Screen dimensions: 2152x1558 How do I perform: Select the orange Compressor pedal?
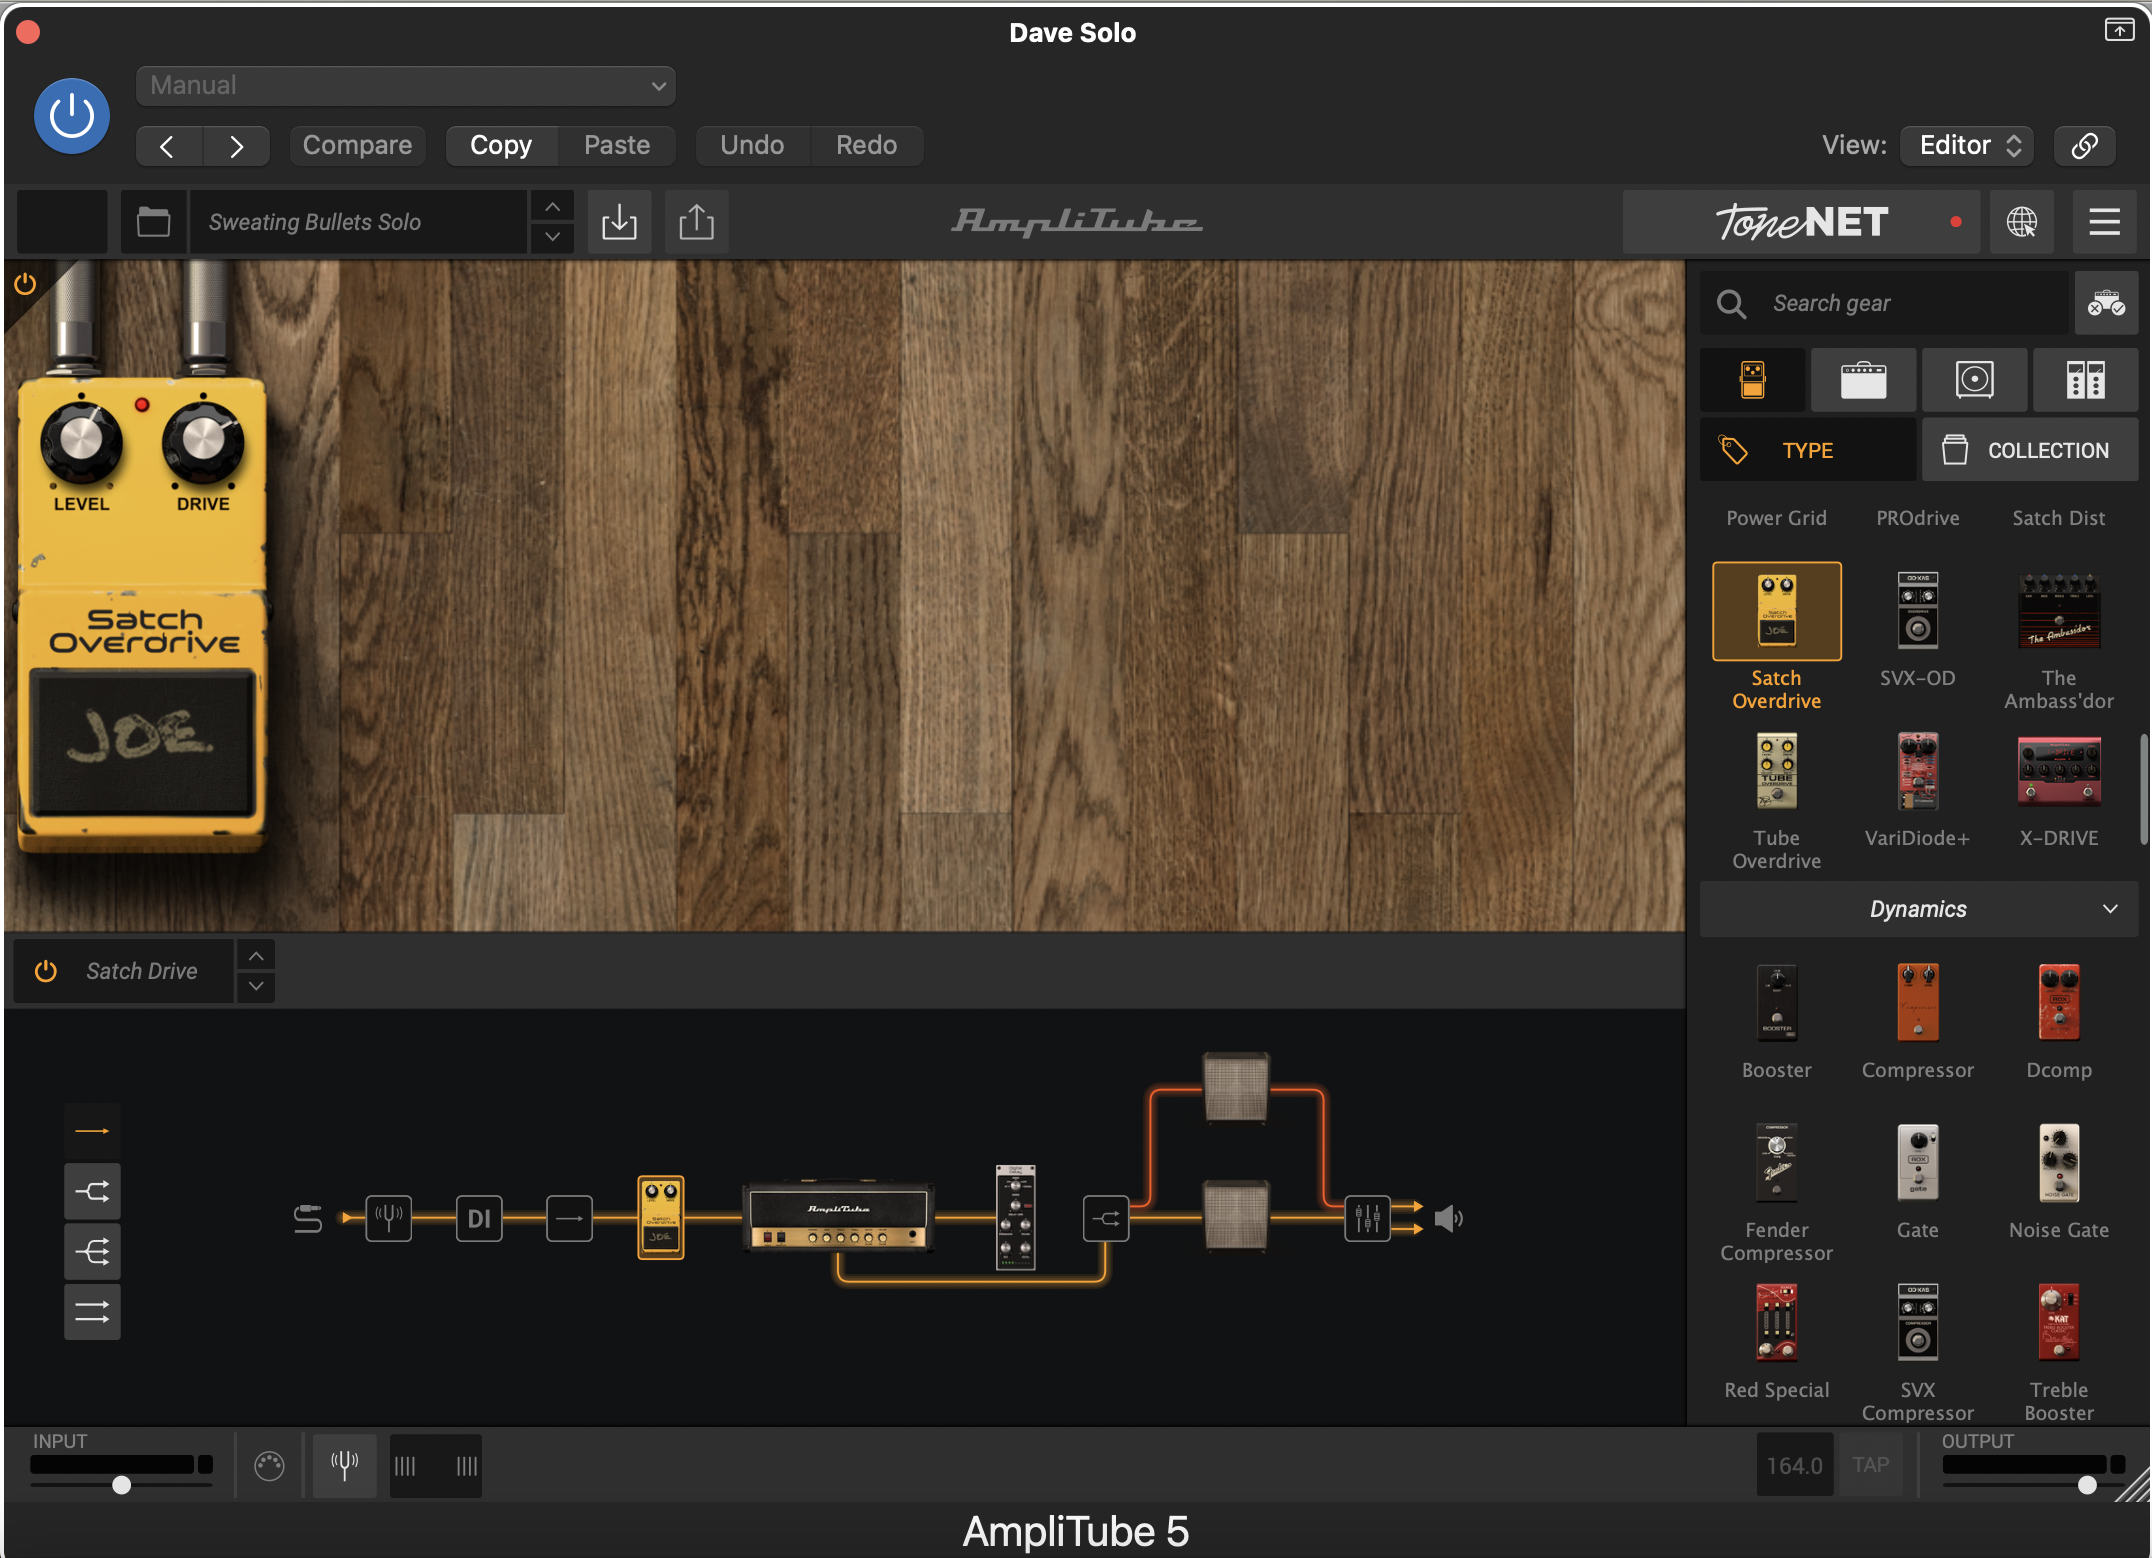1917,1003
